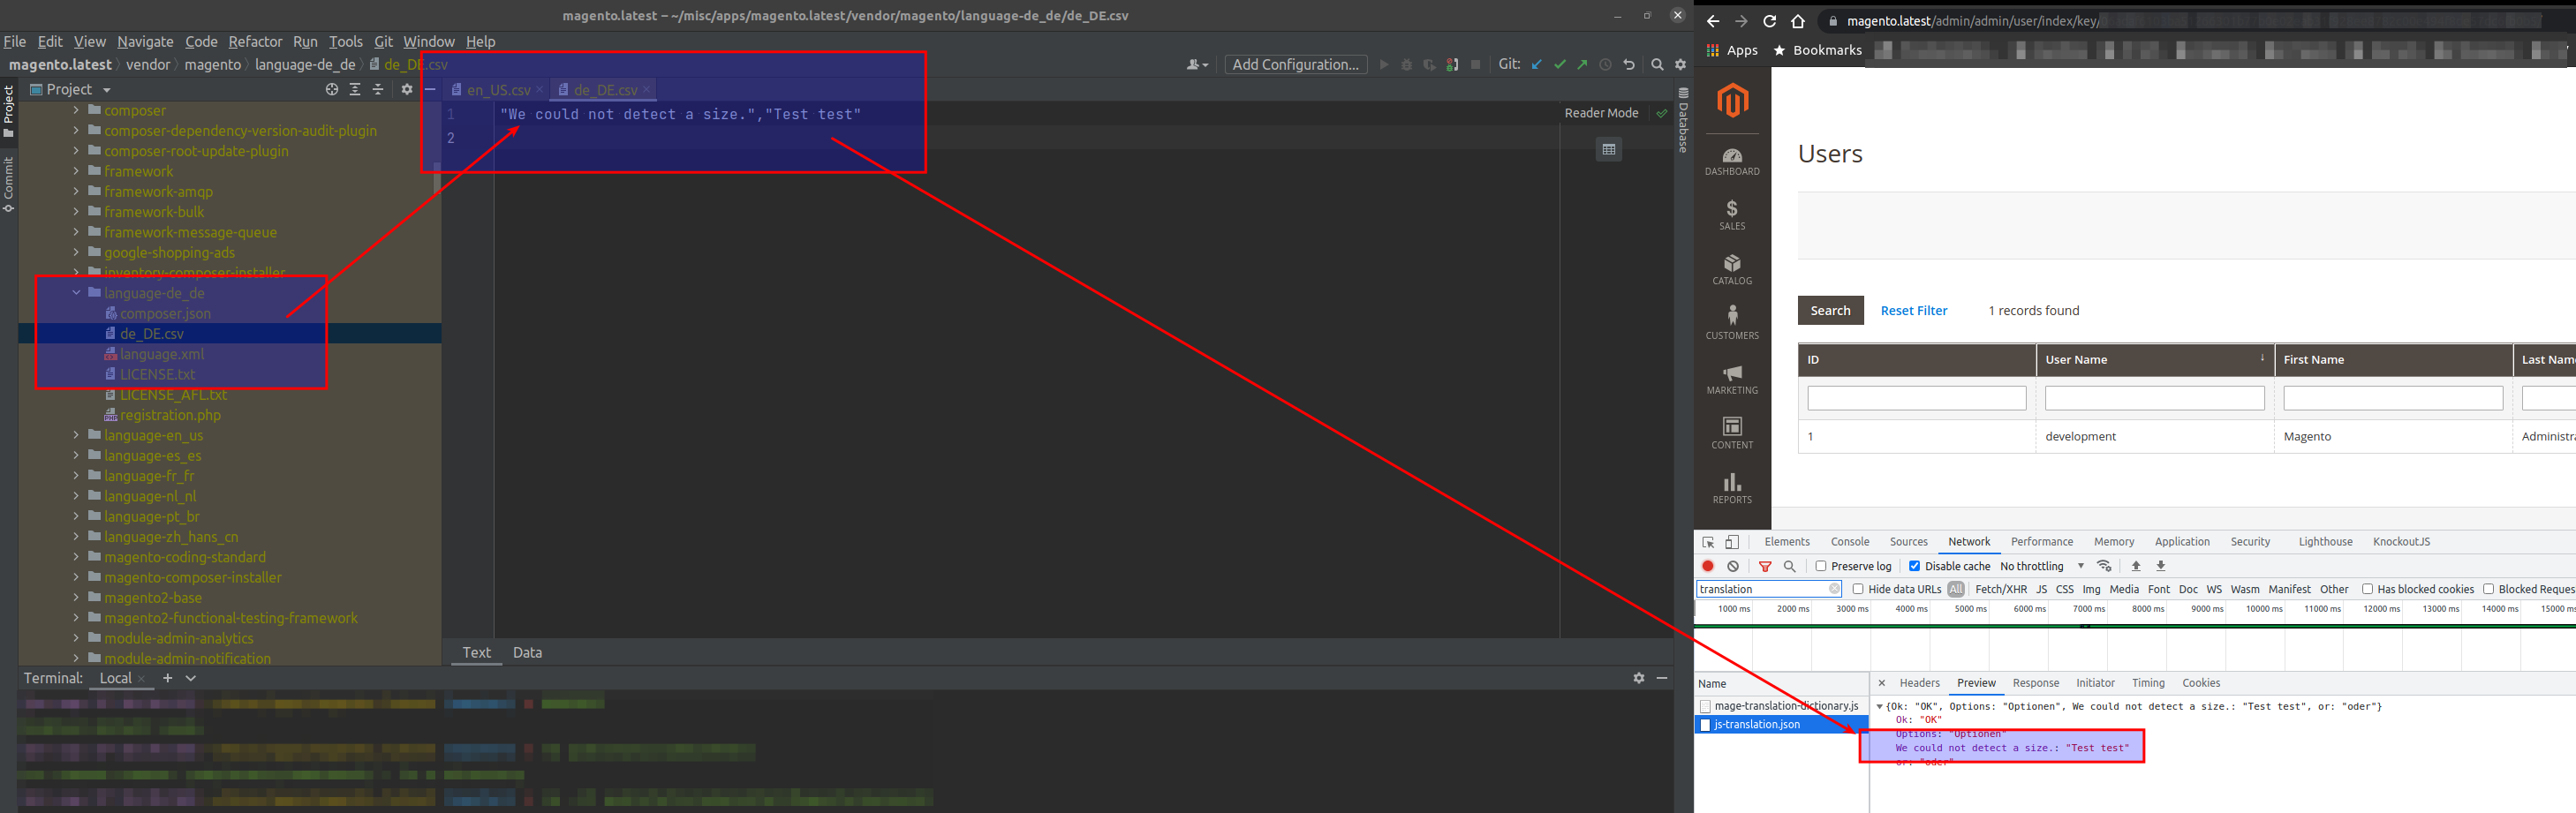Switch to the en_US.csv editor tab
Viewport: 2576px width, 813px height.
pyautogui.click(x=497, y=89)
